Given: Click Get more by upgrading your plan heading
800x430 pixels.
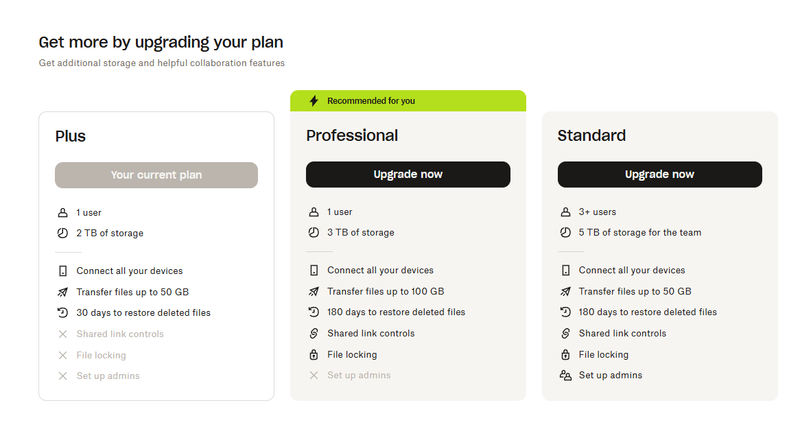Looking at the screenshot, I should [x=161, y=42].
